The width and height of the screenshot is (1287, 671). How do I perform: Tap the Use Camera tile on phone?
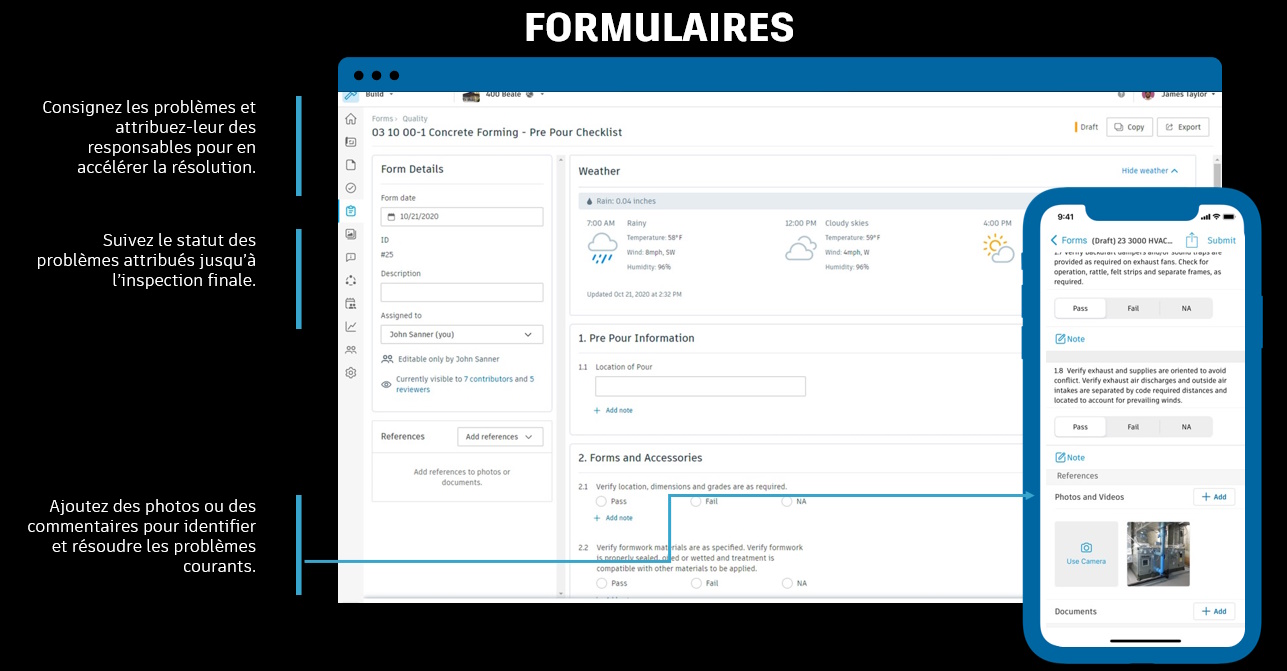pos(1086,553)
